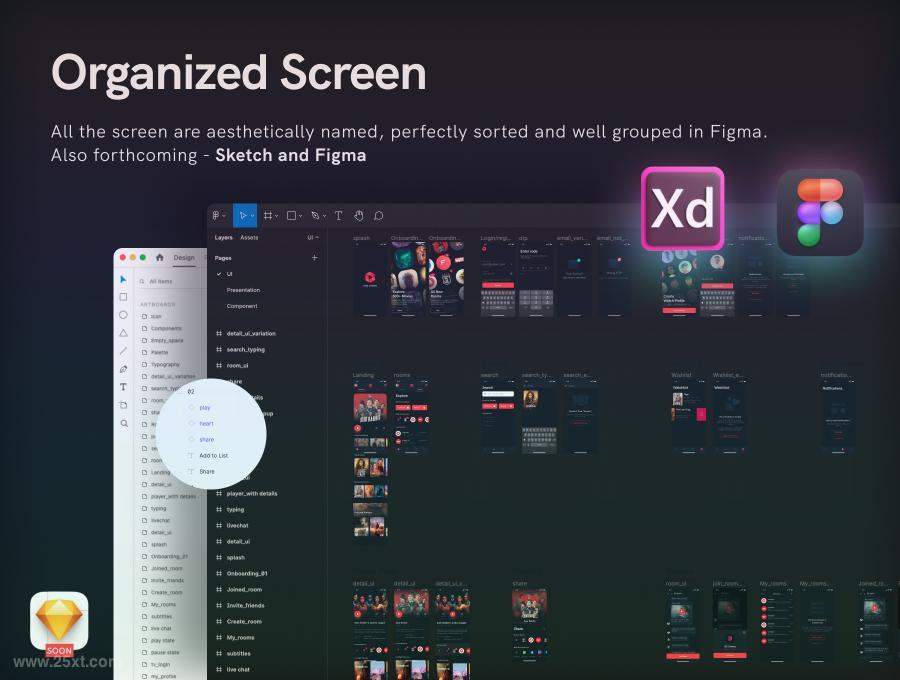Select the player_with details layer in Figma
The width and height of the screenshot is (900, 680).
[252, 494]
